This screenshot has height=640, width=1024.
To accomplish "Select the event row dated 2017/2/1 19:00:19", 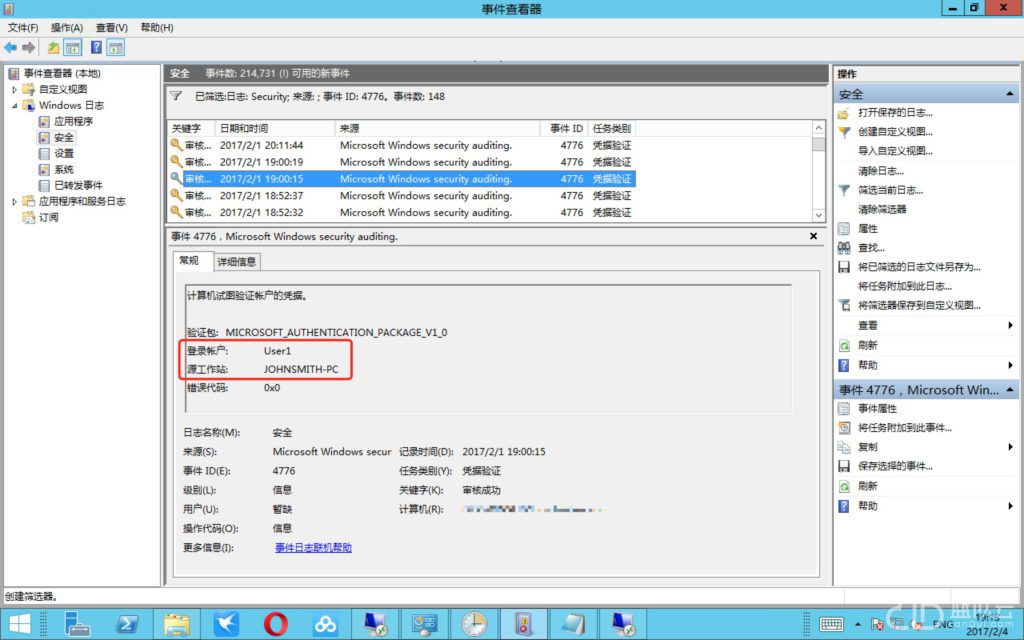I will (402, 162).
